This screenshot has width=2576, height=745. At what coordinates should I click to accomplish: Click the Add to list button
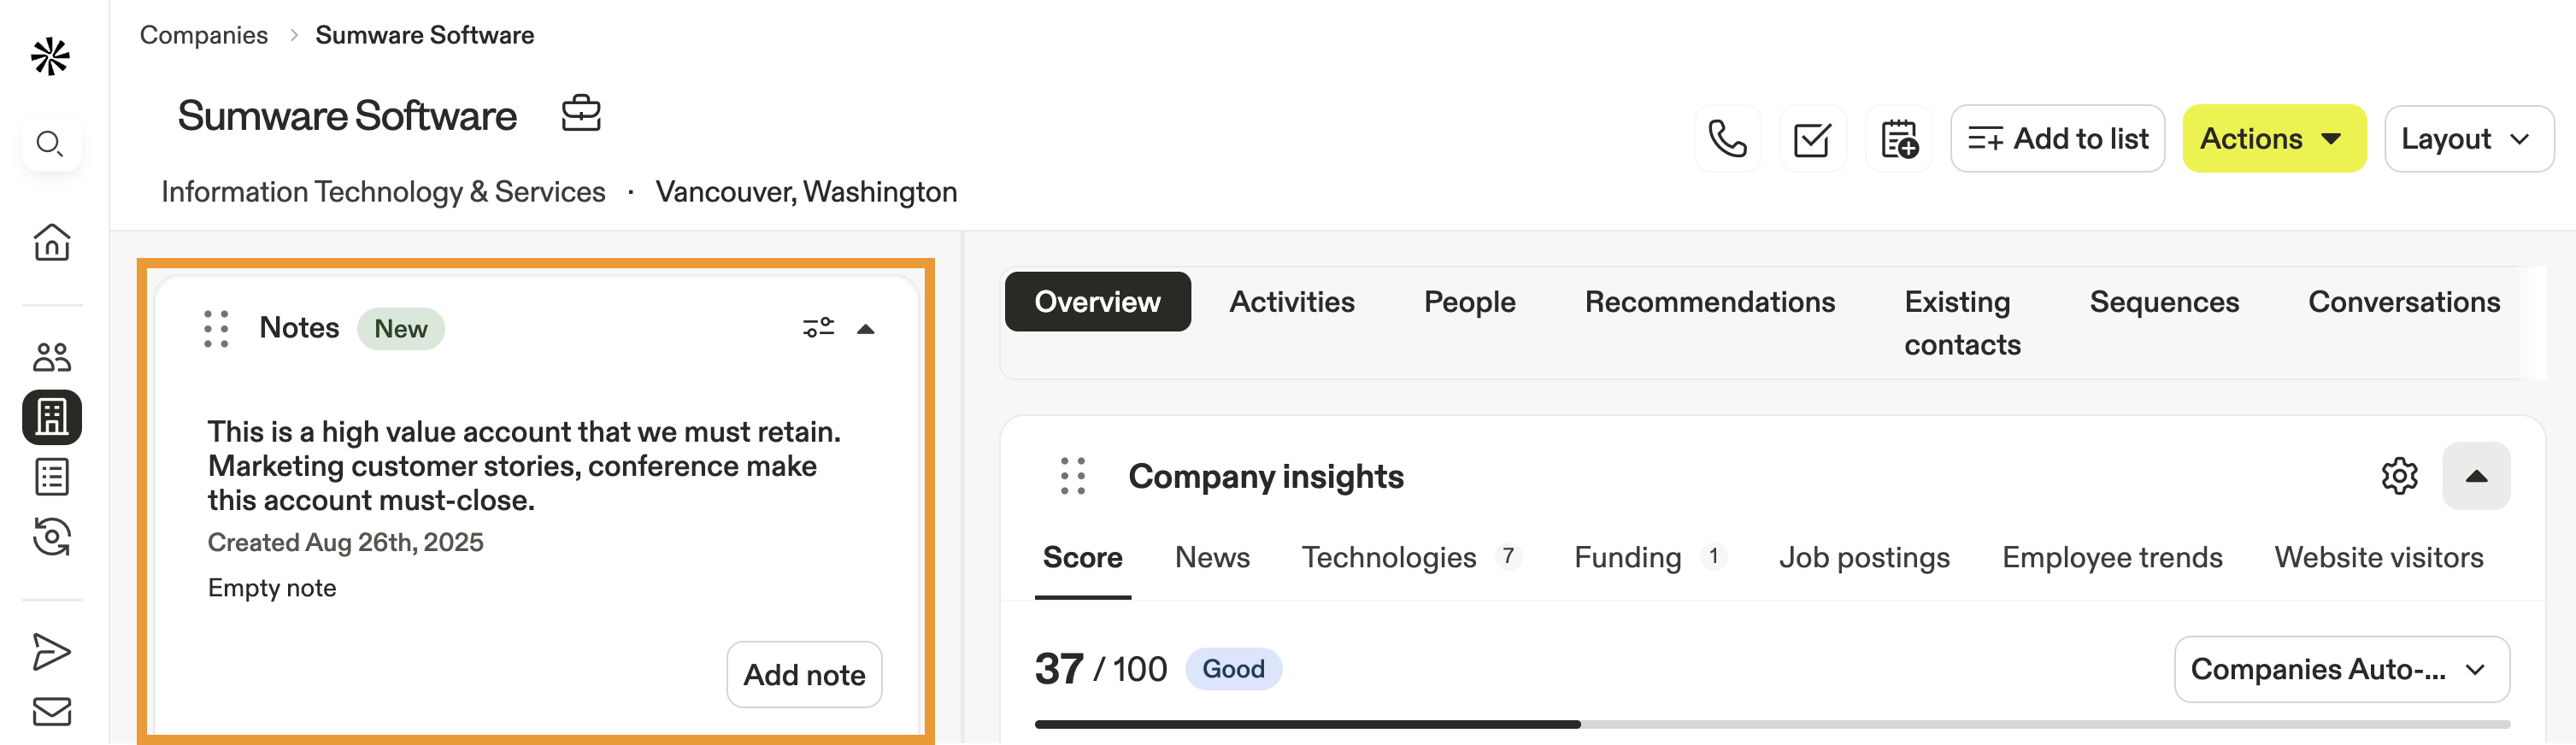(x=2057, y=139)
